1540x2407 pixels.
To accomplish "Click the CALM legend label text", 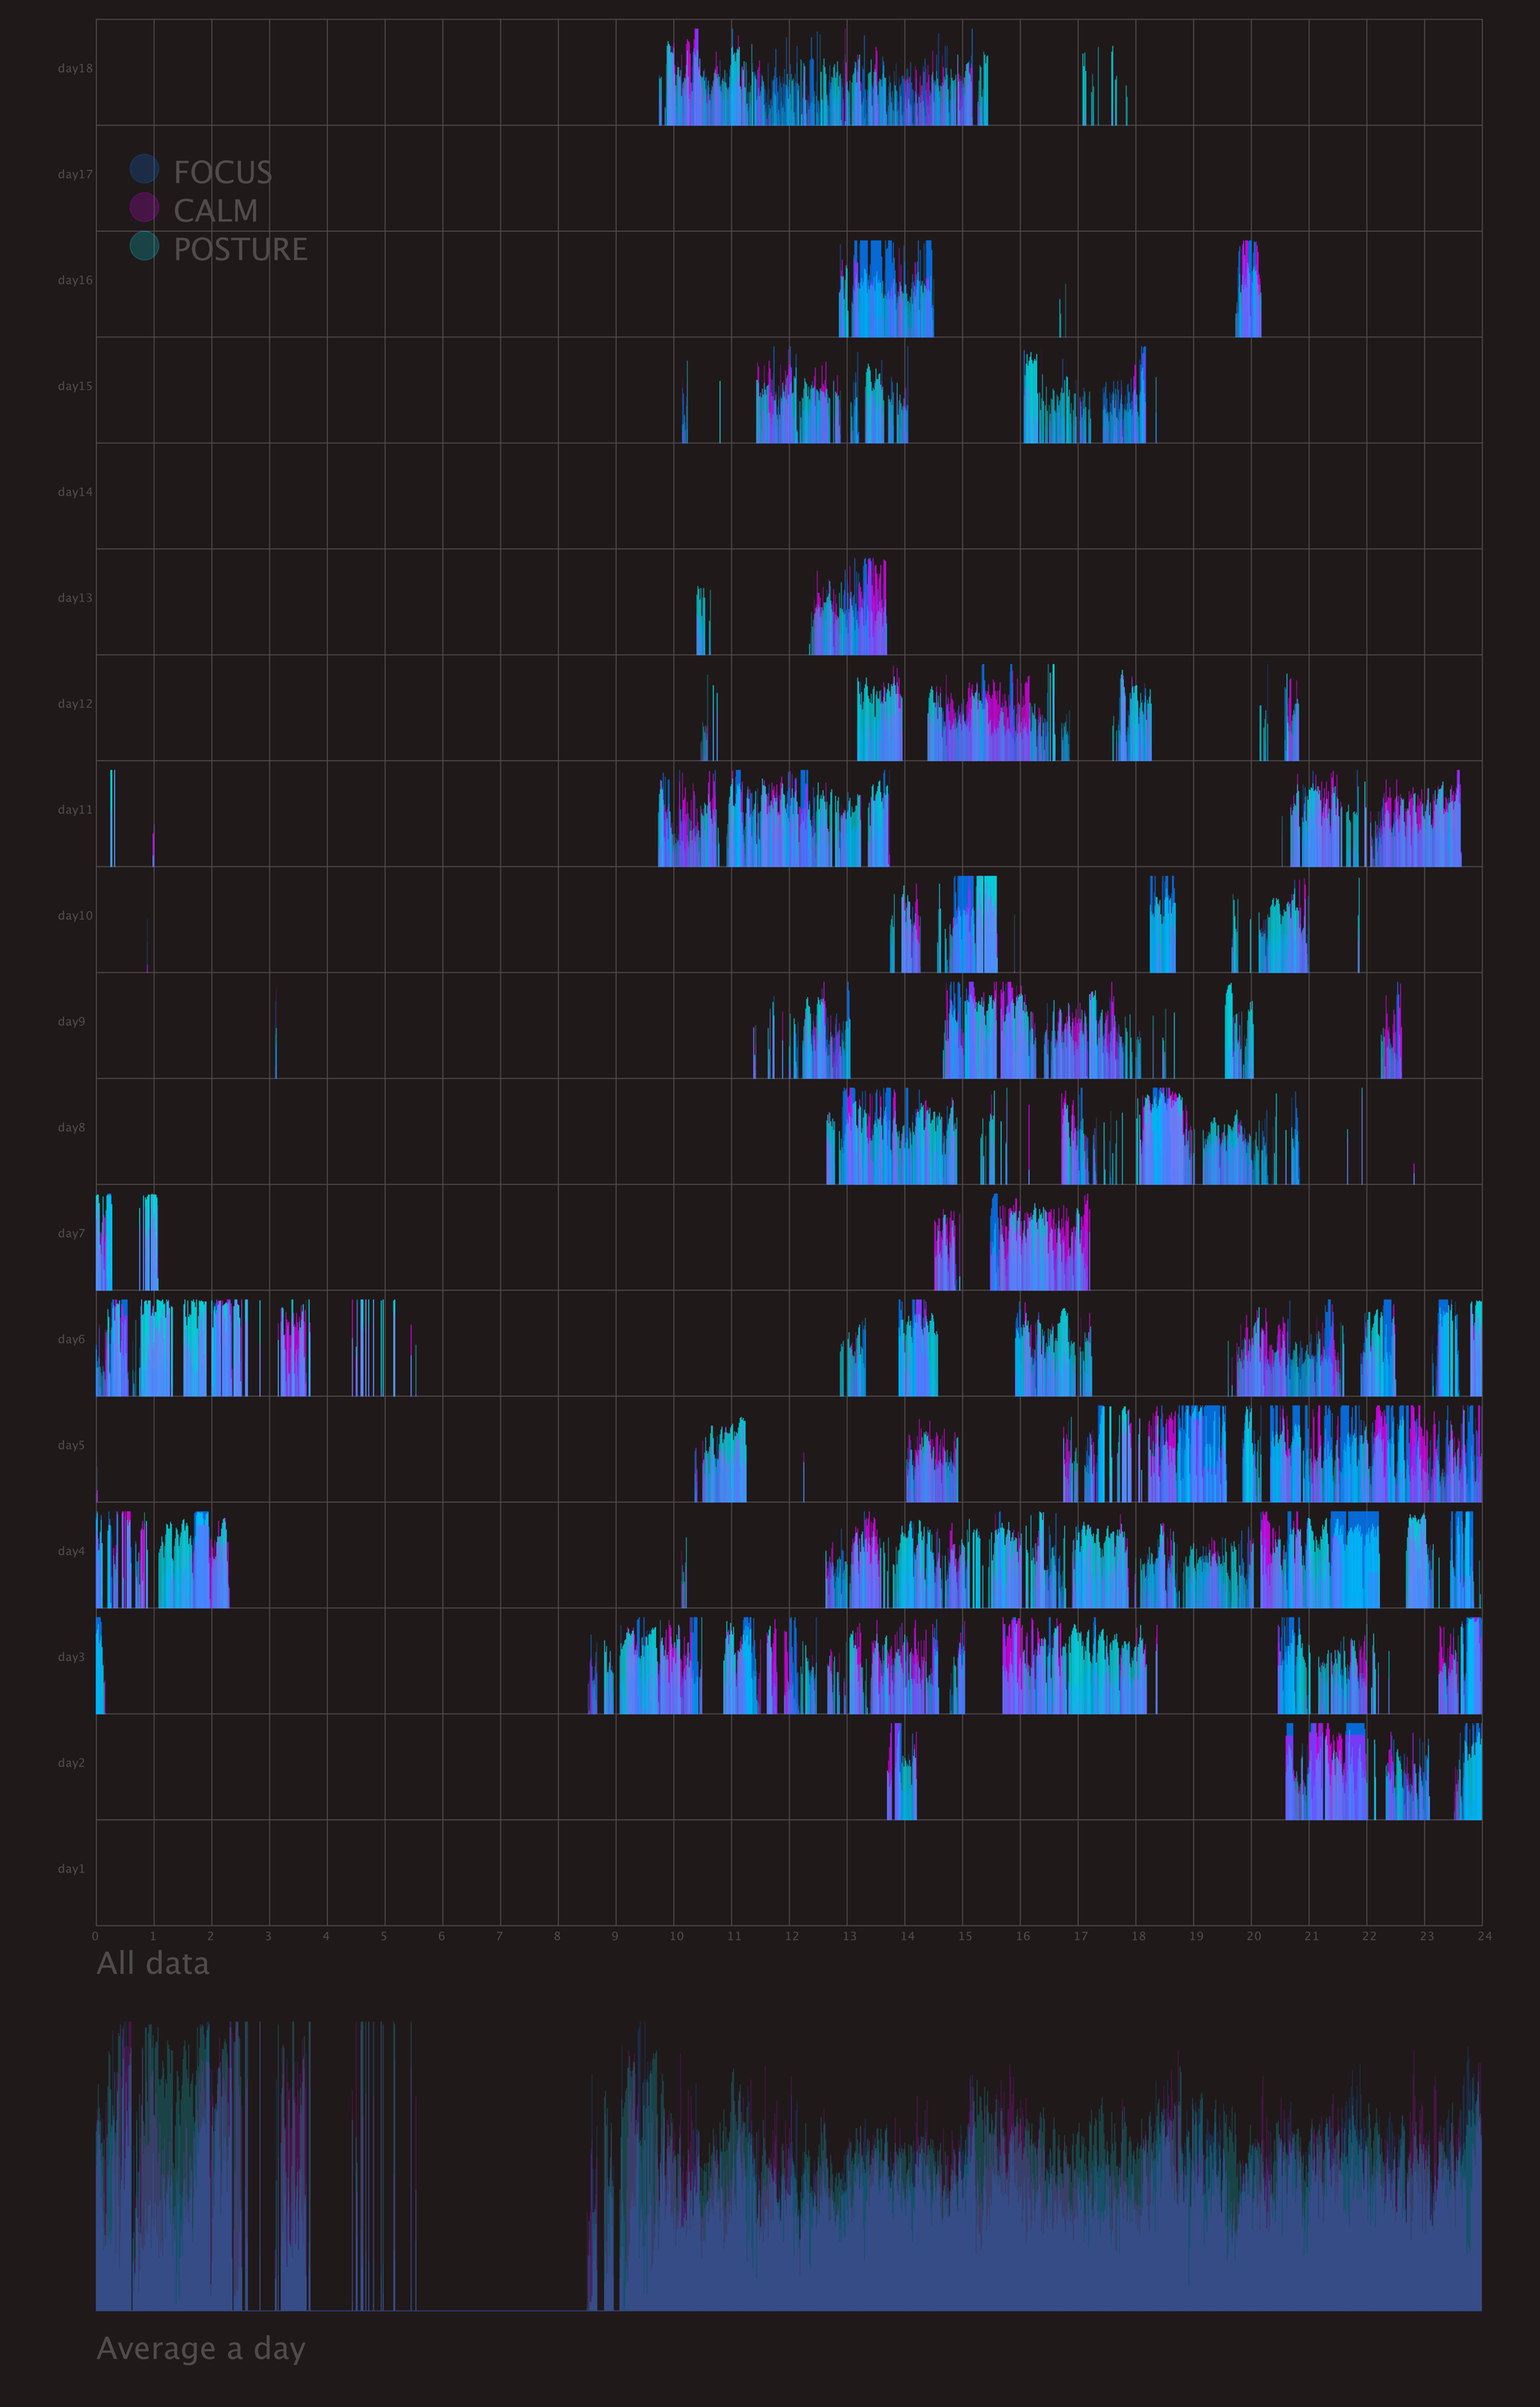I will tap(215, 211).
